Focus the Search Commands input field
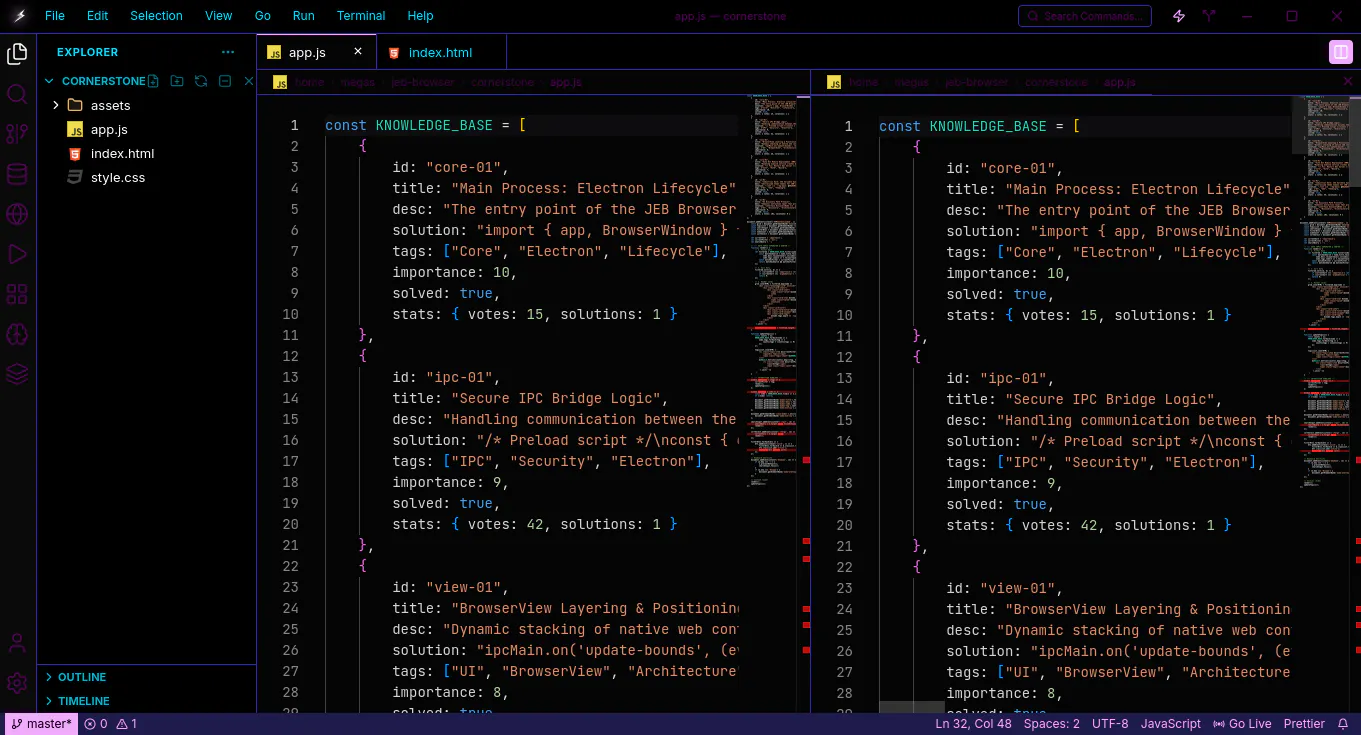The width and height of the screenshot is (1361, 735). (1085, 16)
